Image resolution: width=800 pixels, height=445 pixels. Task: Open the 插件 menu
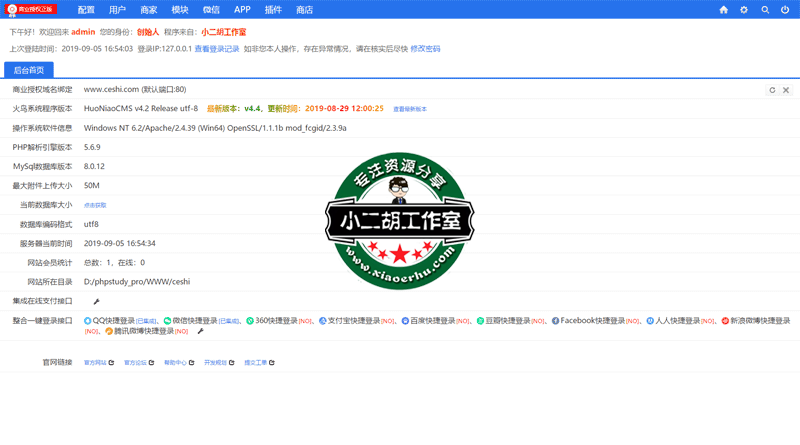click(273, 10)
